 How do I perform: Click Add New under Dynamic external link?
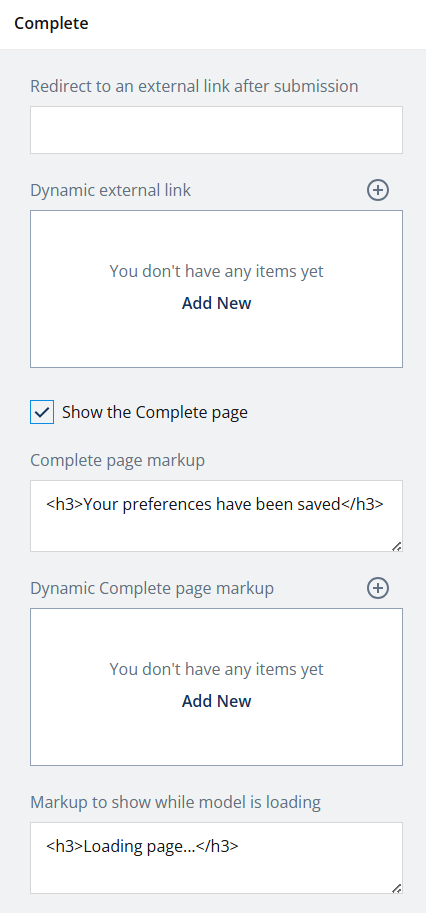coord(216,303)
